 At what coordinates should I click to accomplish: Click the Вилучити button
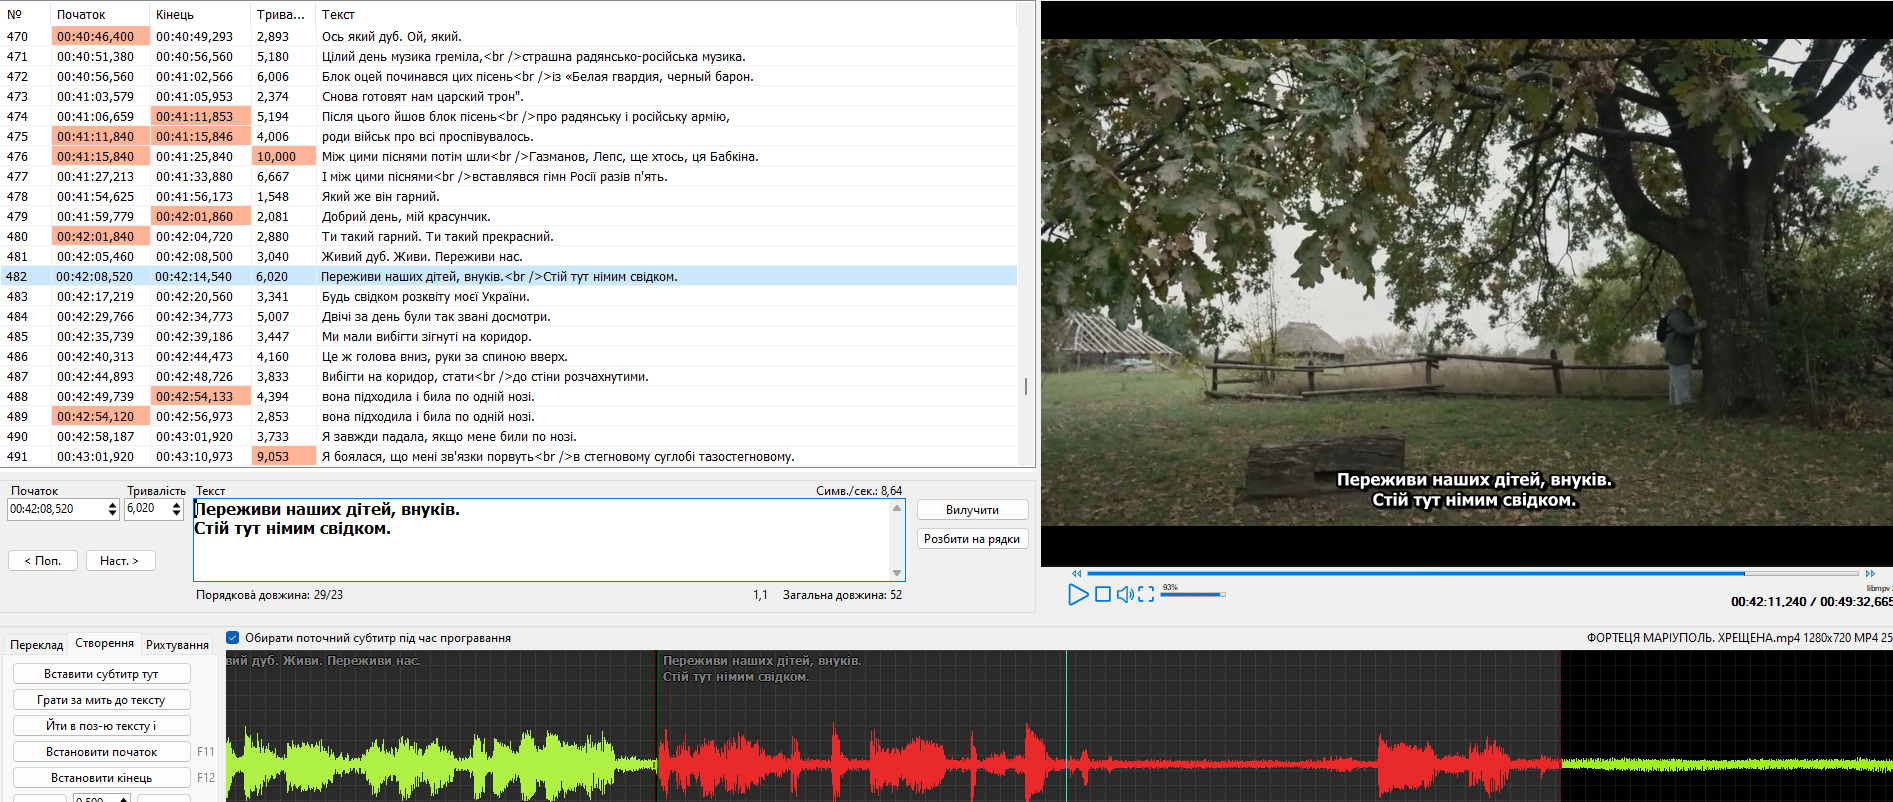972,510
